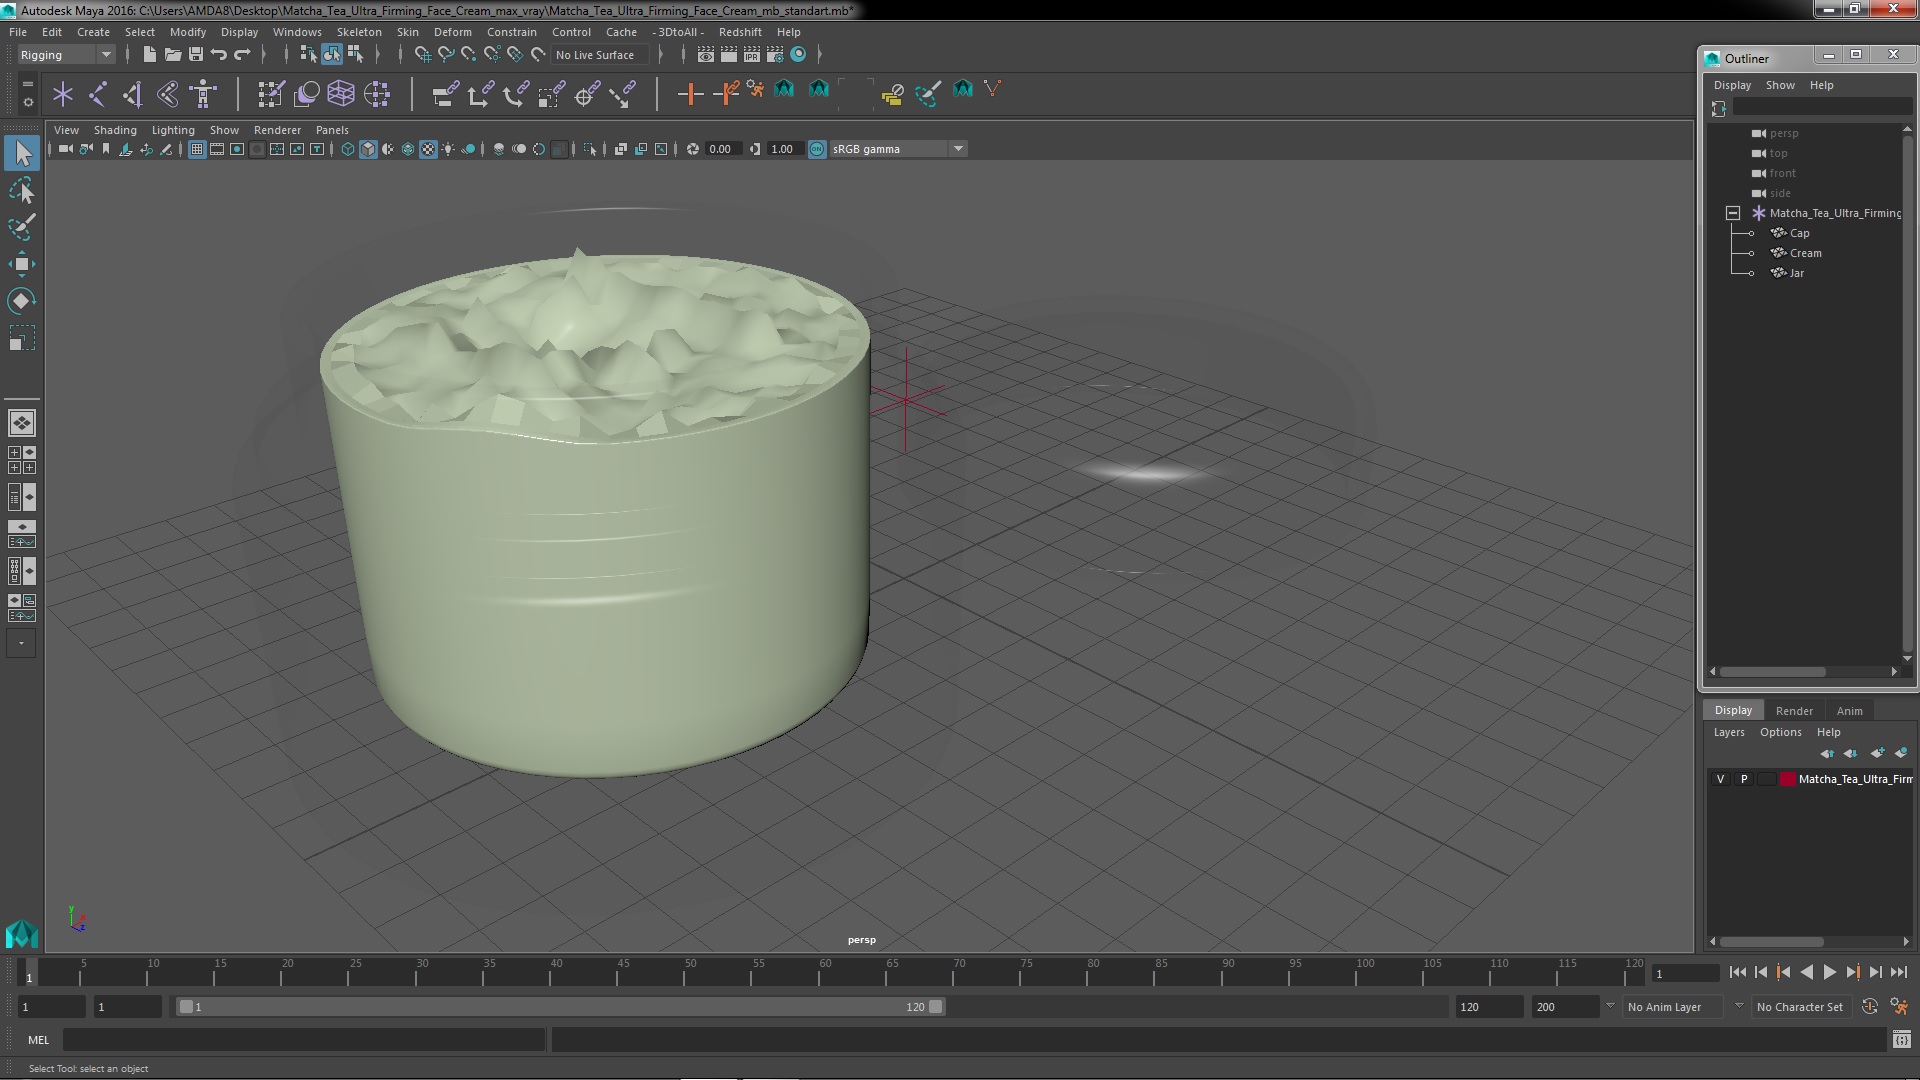The height and width of the screenshot is (1080, 1920).
Task: Click the IPR render icon
Action: tap(751, 55)
